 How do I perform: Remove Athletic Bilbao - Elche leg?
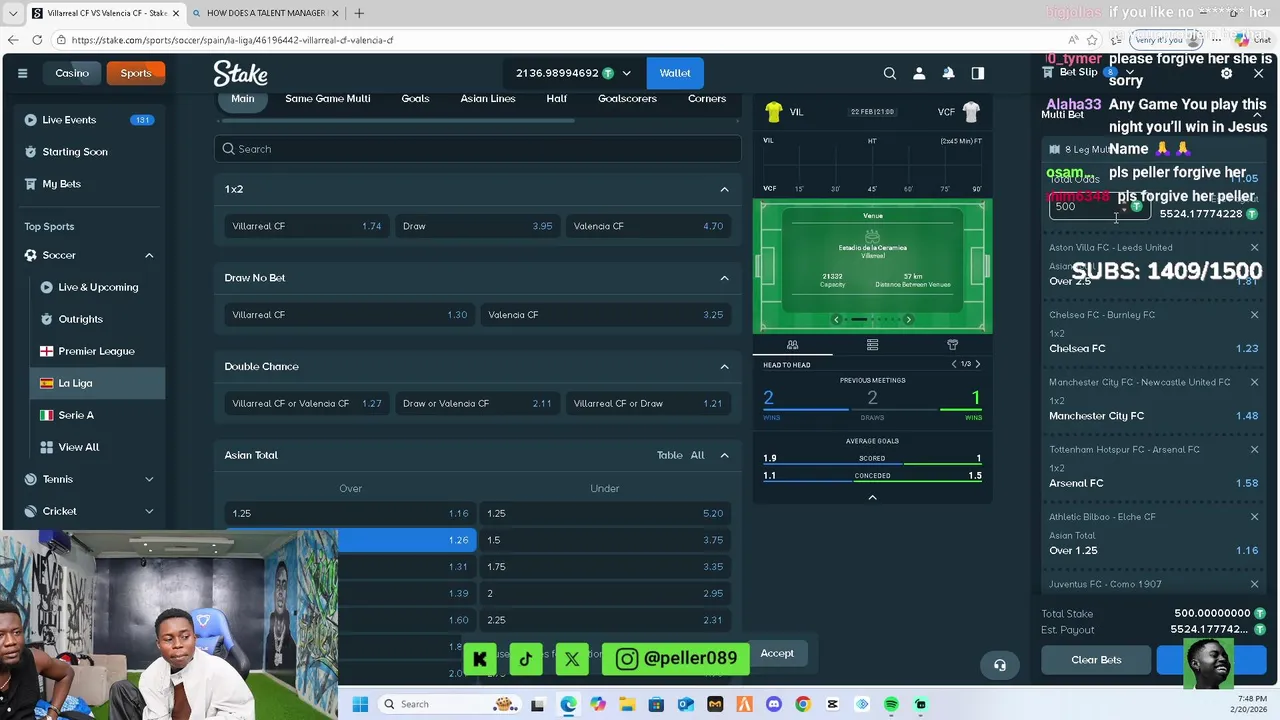point(1254,517)
